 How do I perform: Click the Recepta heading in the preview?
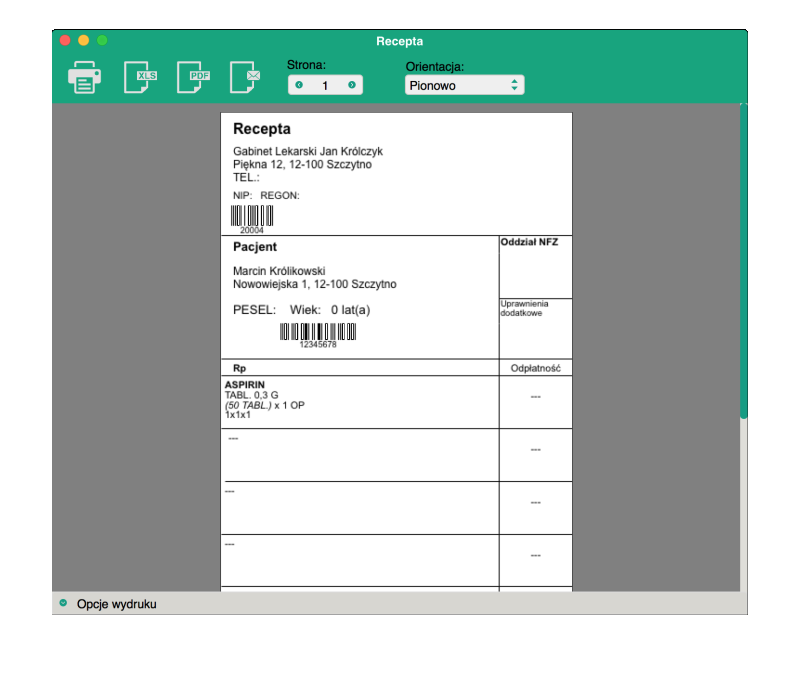pyautogui.click(x=262, y=129)
